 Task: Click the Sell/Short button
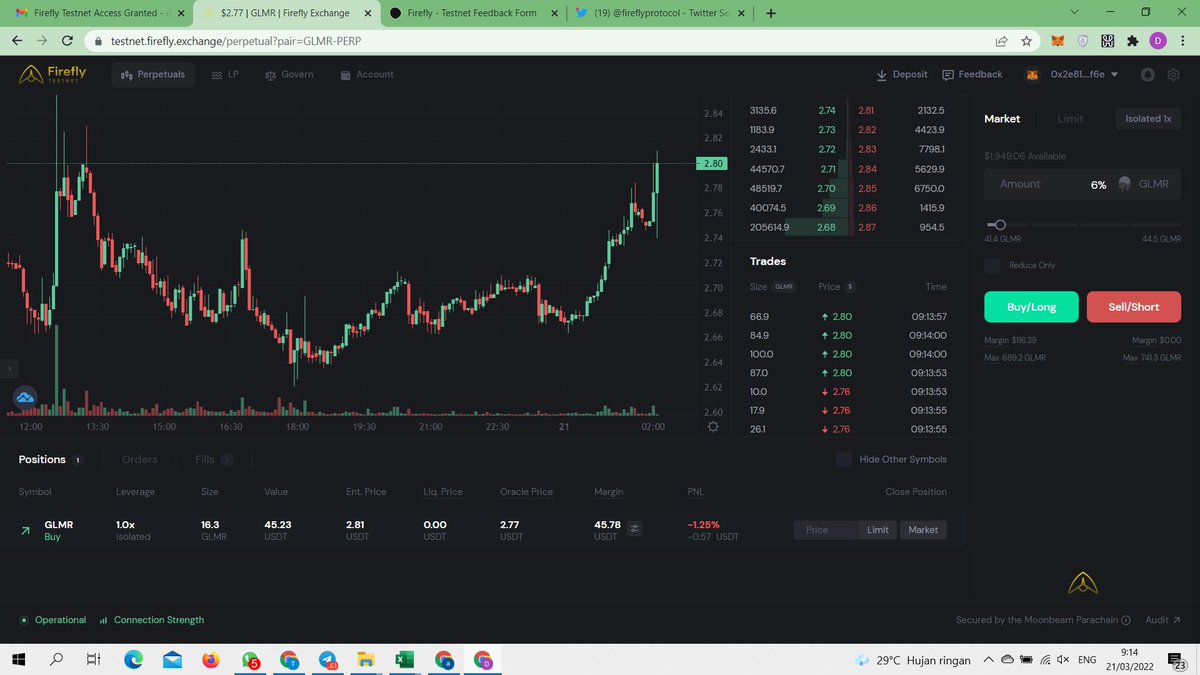click(x=1134, y=307)
